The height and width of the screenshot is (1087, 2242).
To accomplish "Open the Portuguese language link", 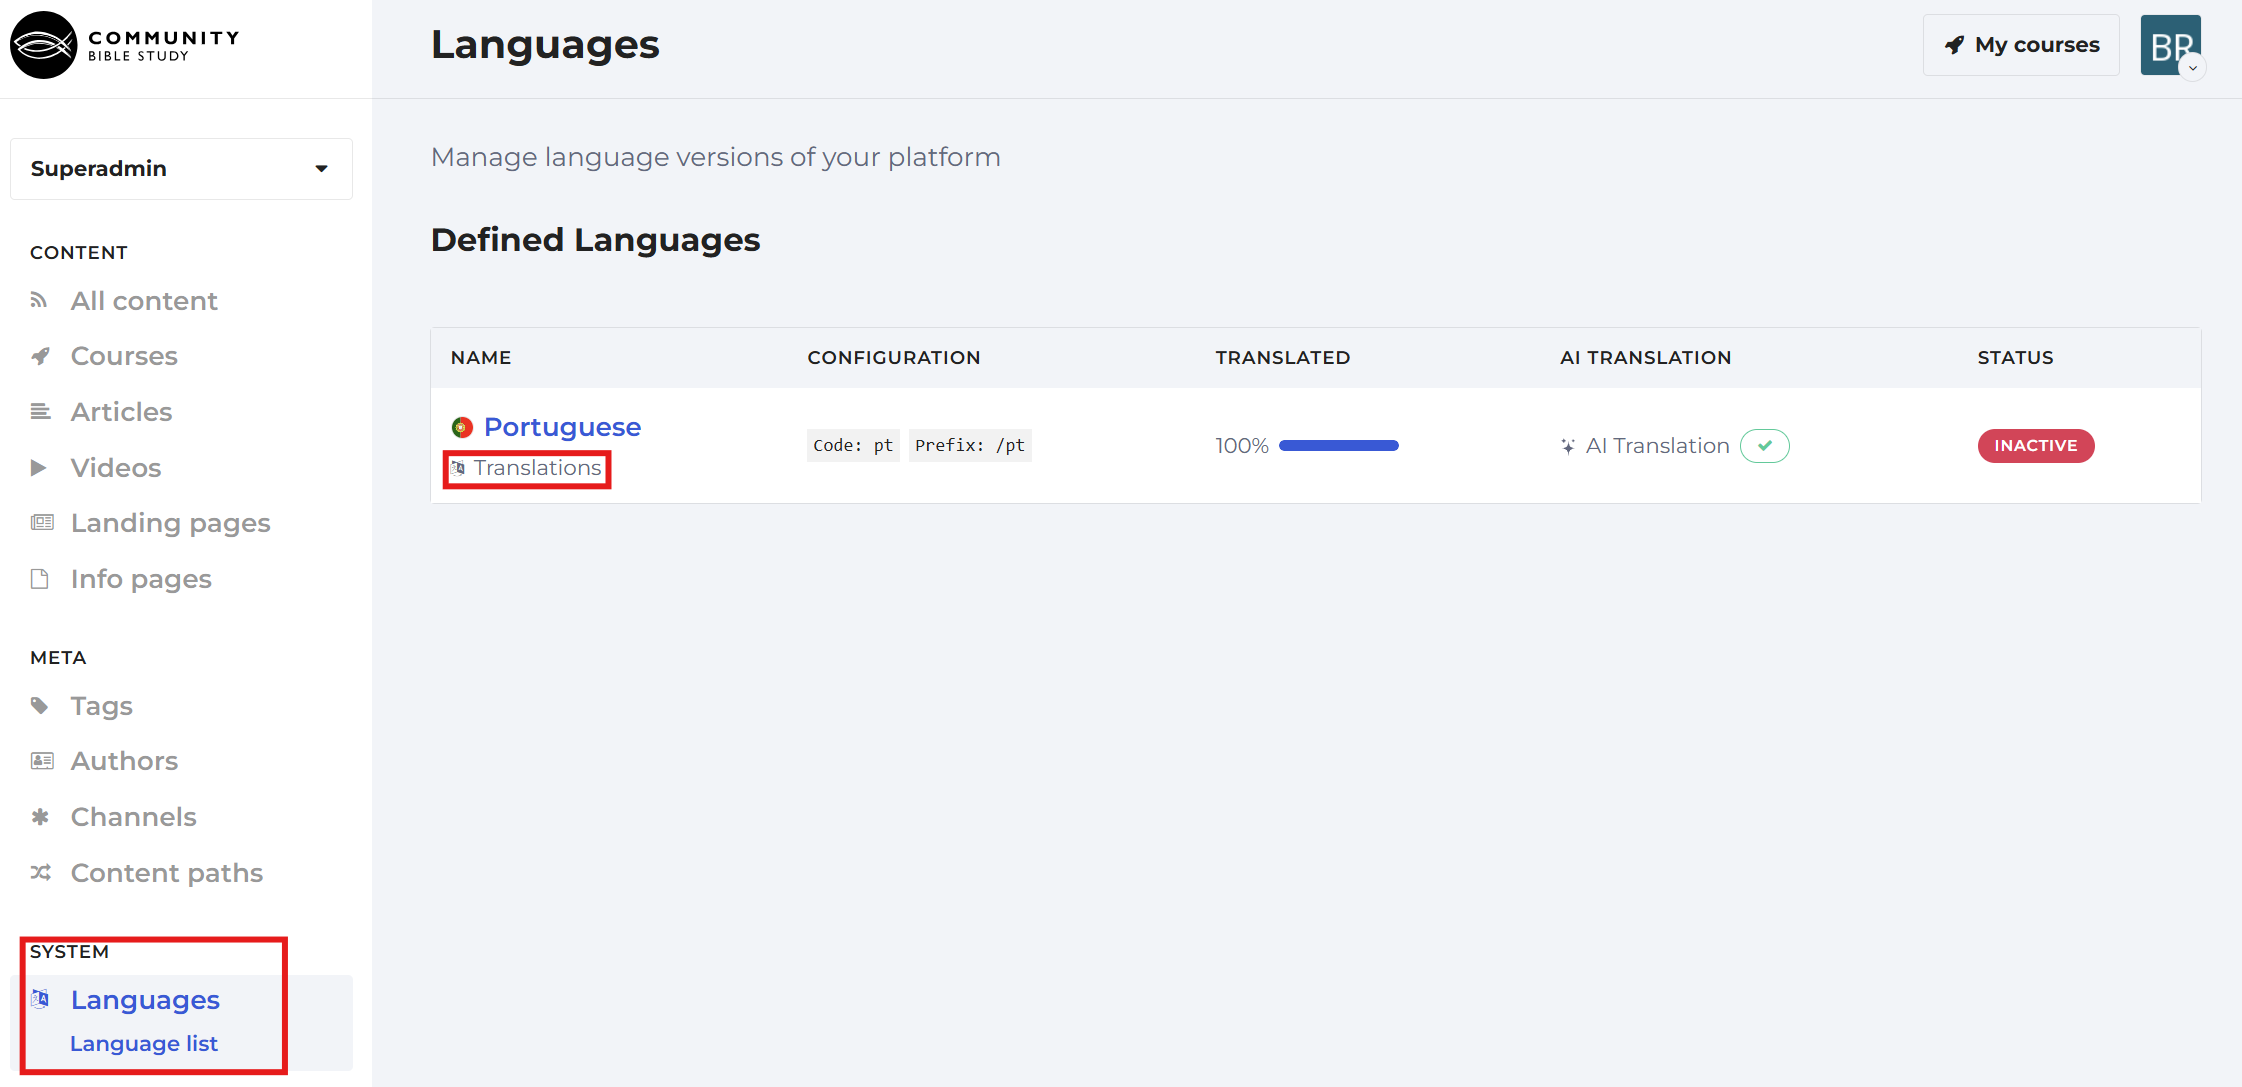I will click(563, 427).
